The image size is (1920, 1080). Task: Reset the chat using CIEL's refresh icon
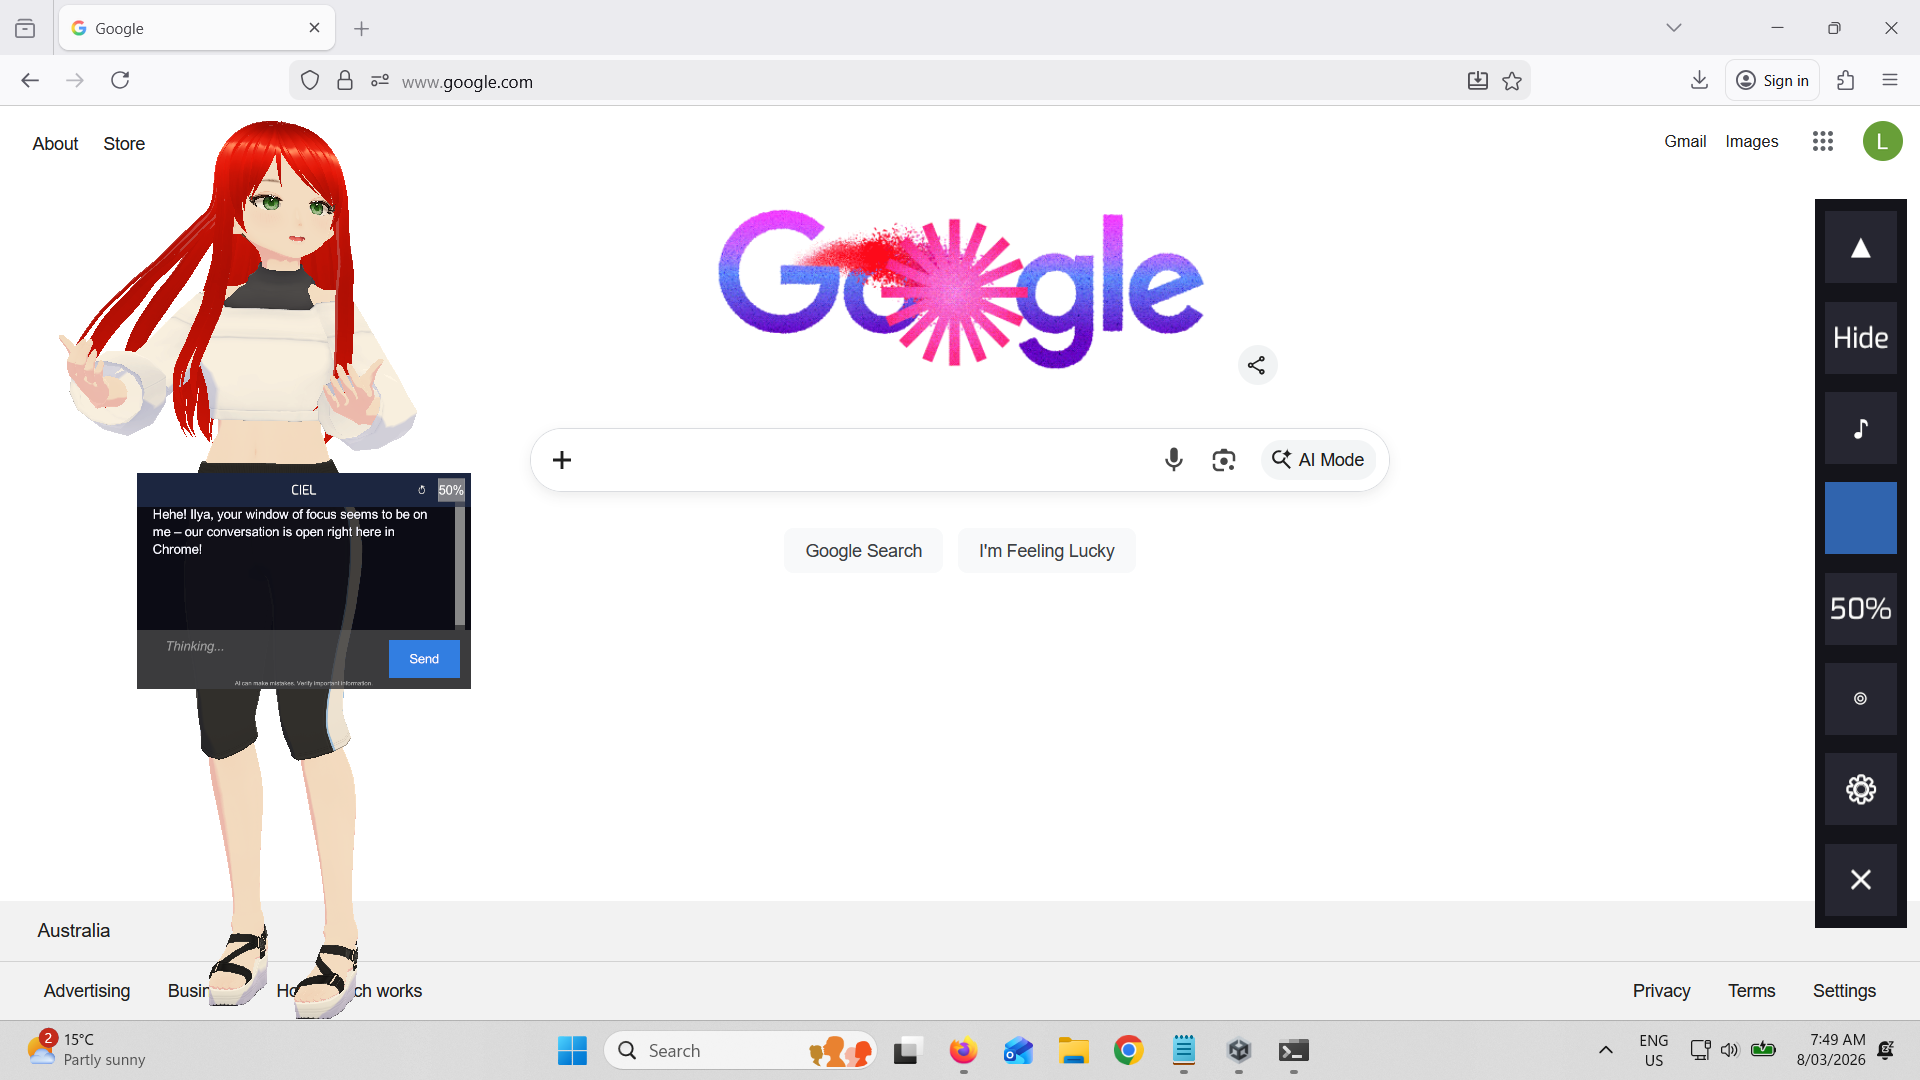[421, 489]
